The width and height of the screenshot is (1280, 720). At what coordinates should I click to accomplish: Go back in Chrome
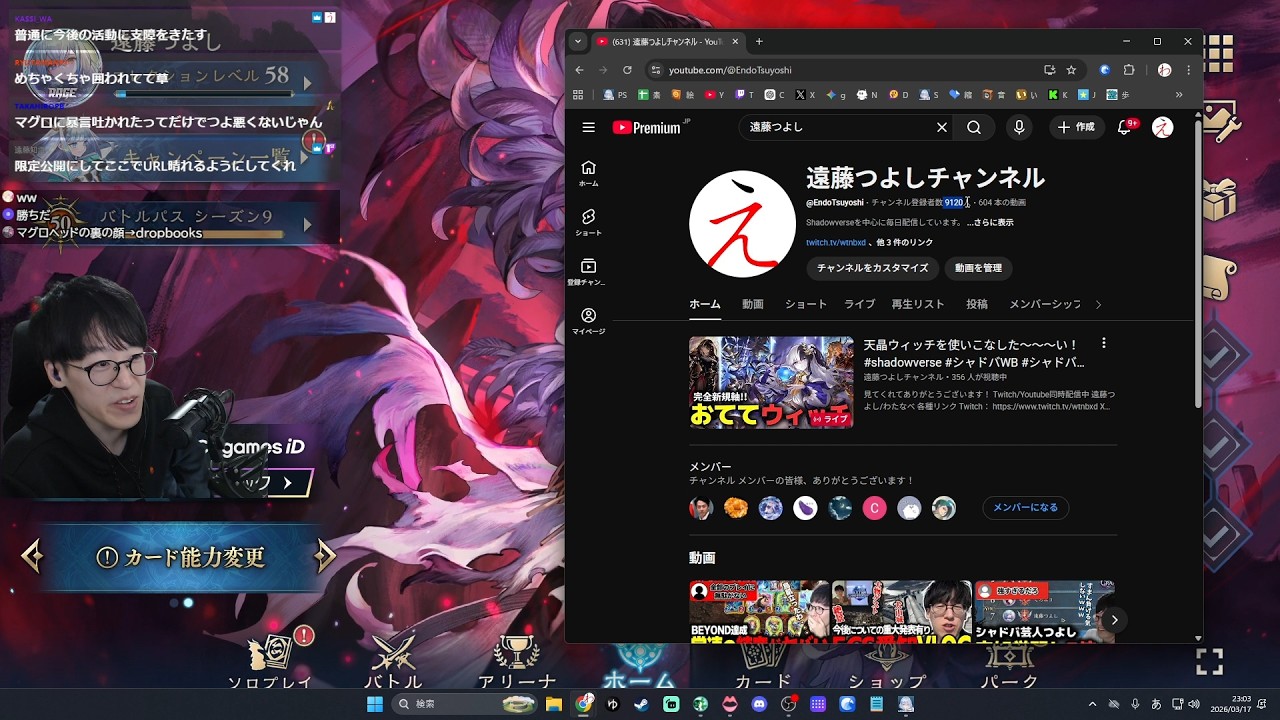tap(578, 70)
